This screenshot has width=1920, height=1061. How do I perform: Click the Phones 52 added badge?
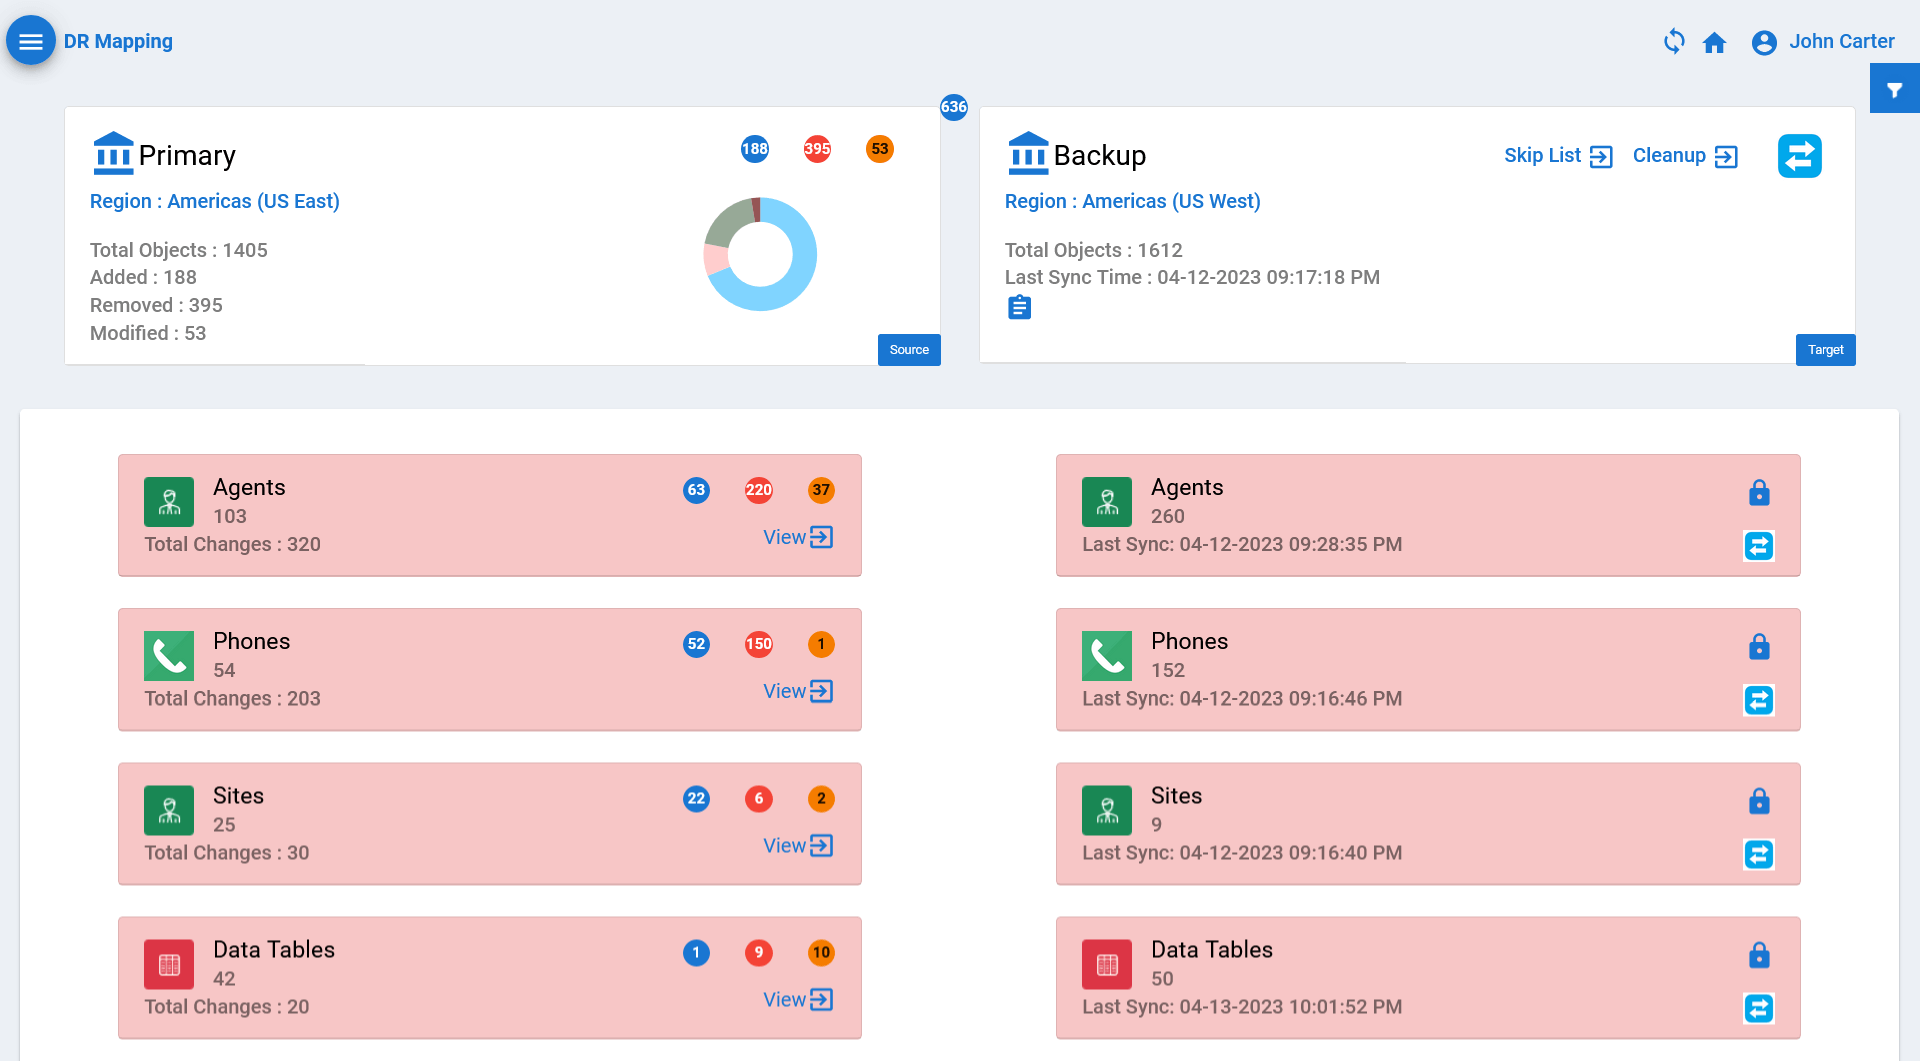[697, 644]
